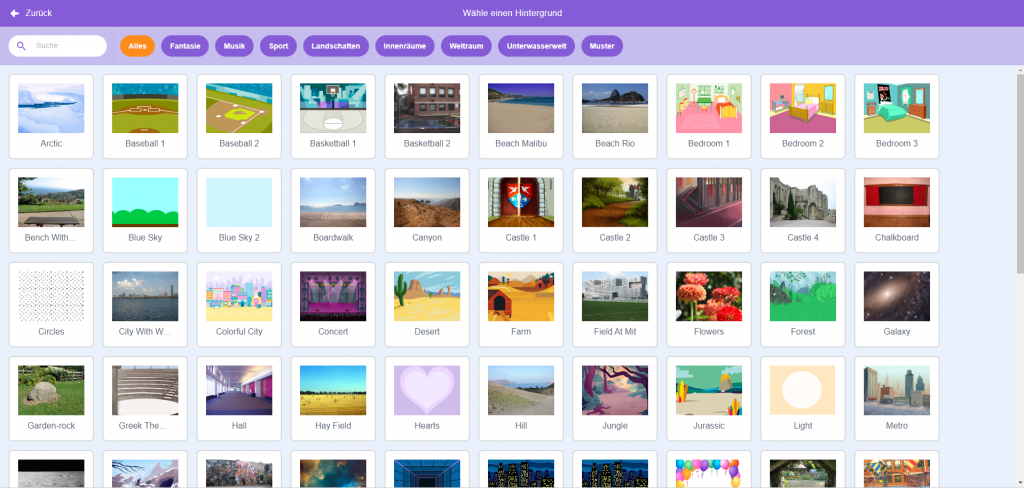Select the Hearts backdrop
The height and width of the screenshot is (489, 1024).
click(427, 398)
